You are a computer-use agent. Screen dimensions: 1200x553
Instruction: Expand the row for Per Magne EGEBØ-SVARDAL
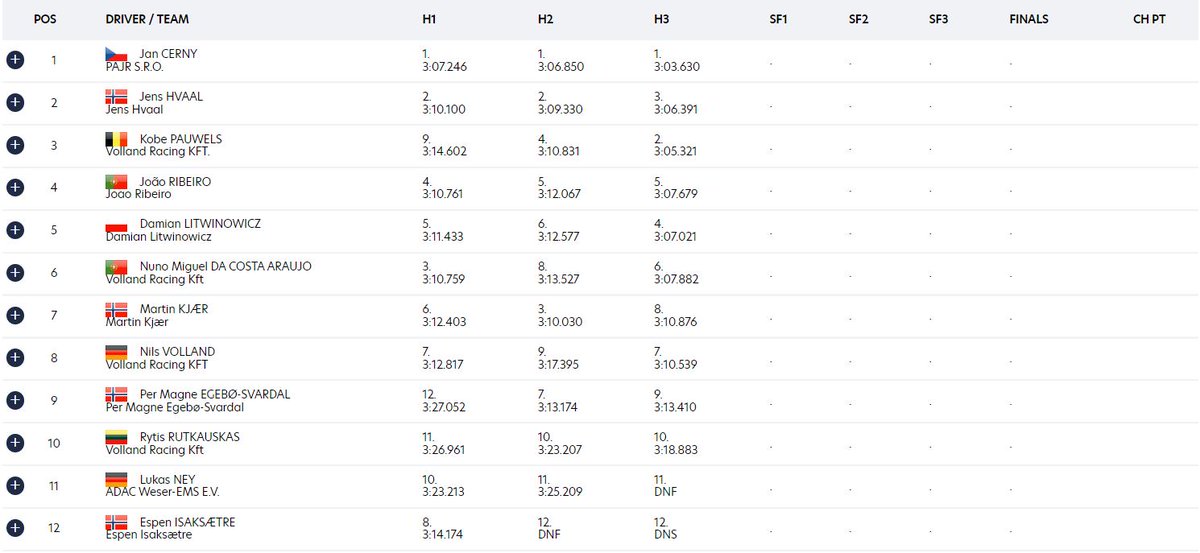[14, 400]
